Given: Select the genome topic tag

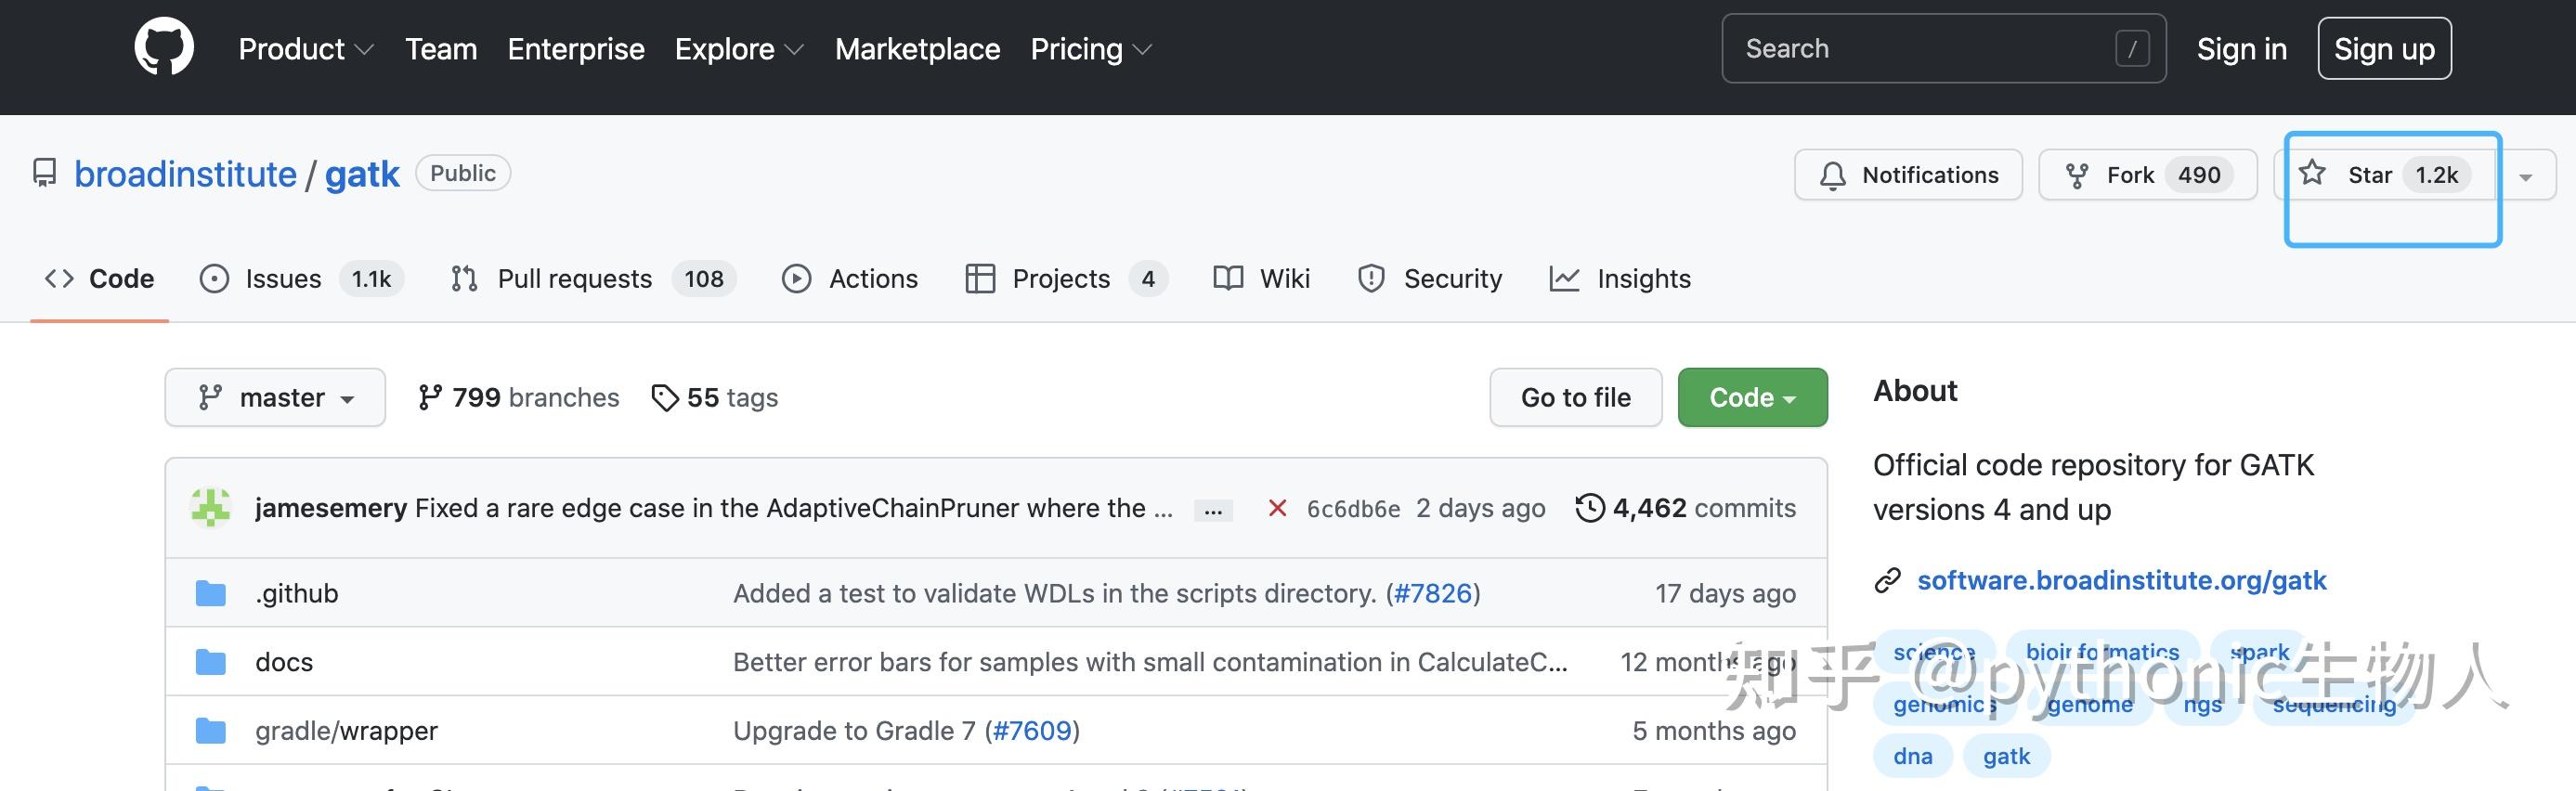Looking at the screenshot, I should point(2089,704).
